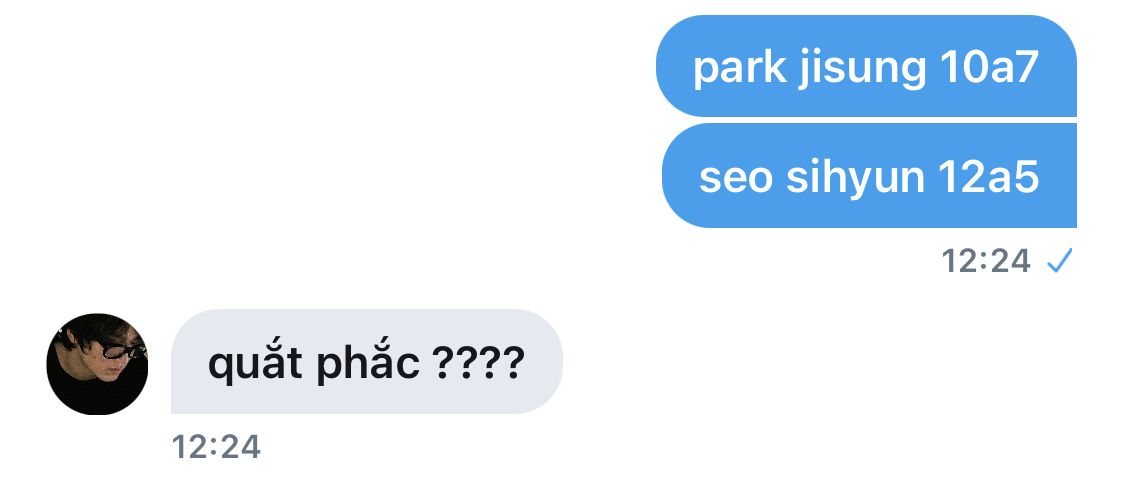Click the word 'quắt' in the gray bubble
Screen dimensions: 1125x491
coord(255,363)
